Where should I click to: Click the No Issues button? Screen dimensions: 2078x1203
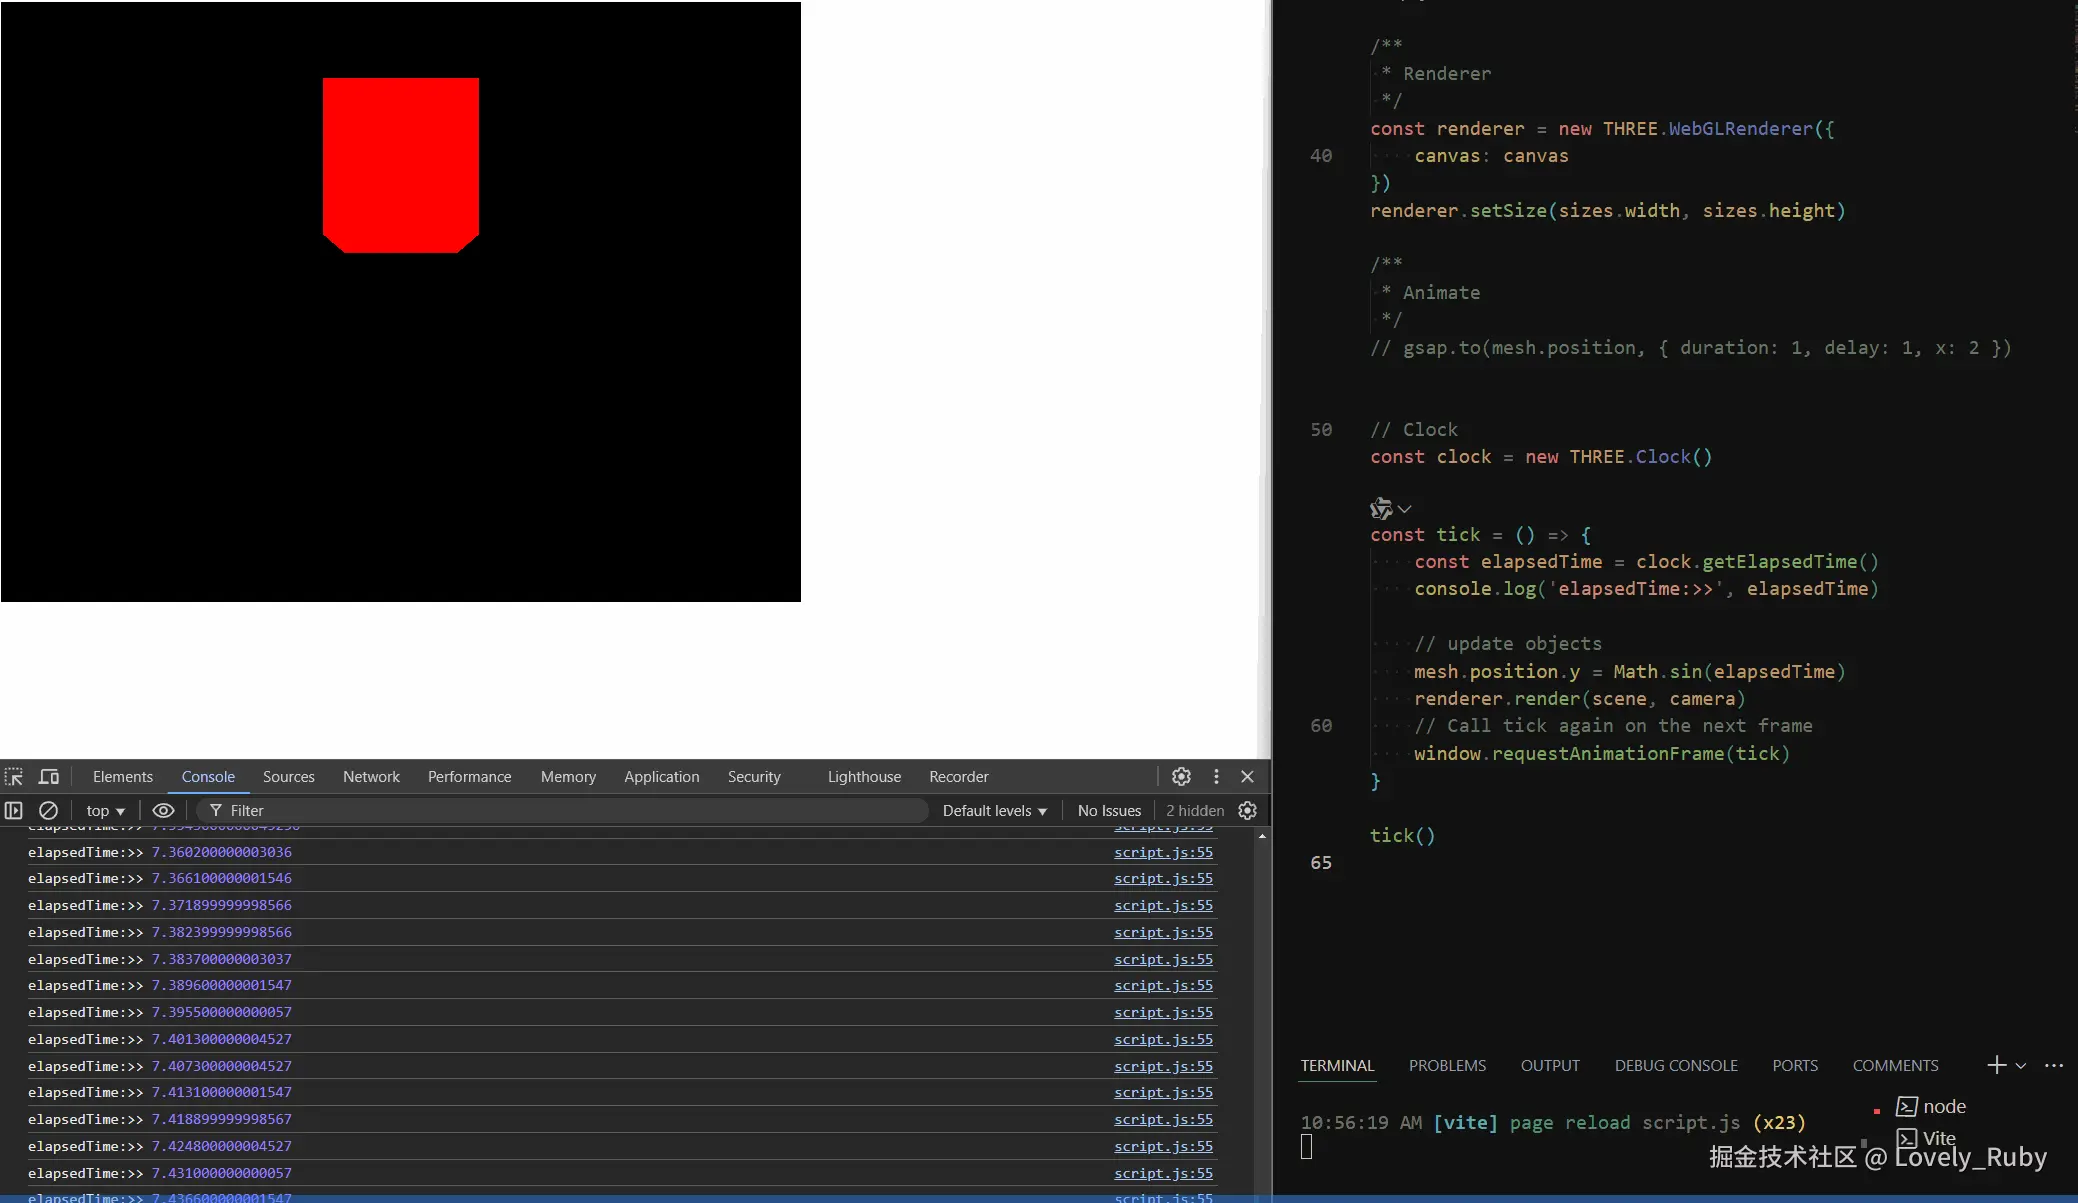tap(1109, 811)
